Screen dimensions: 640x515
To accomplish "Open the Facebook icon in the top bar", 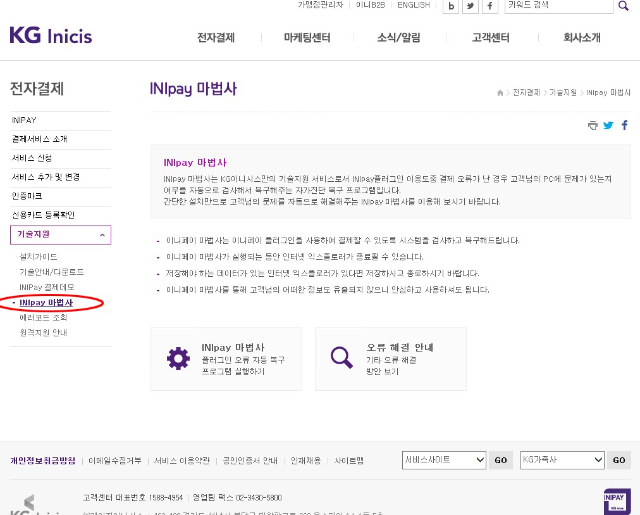I will pyautogui.click(x=490, y=6).
